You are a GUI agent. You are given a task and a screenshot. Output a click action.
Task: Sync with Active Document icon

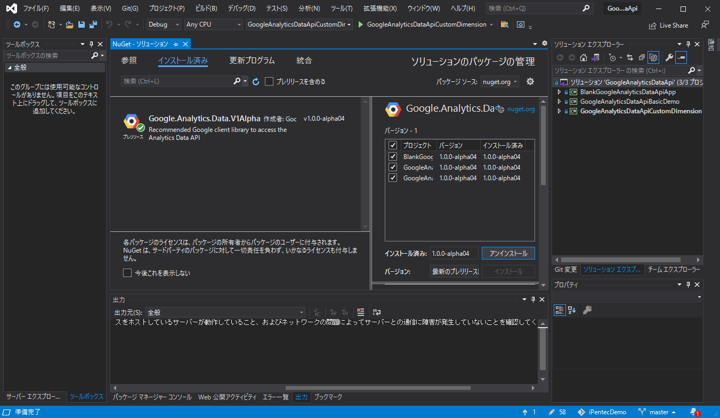pyautogui.click(x=630, y=57)
